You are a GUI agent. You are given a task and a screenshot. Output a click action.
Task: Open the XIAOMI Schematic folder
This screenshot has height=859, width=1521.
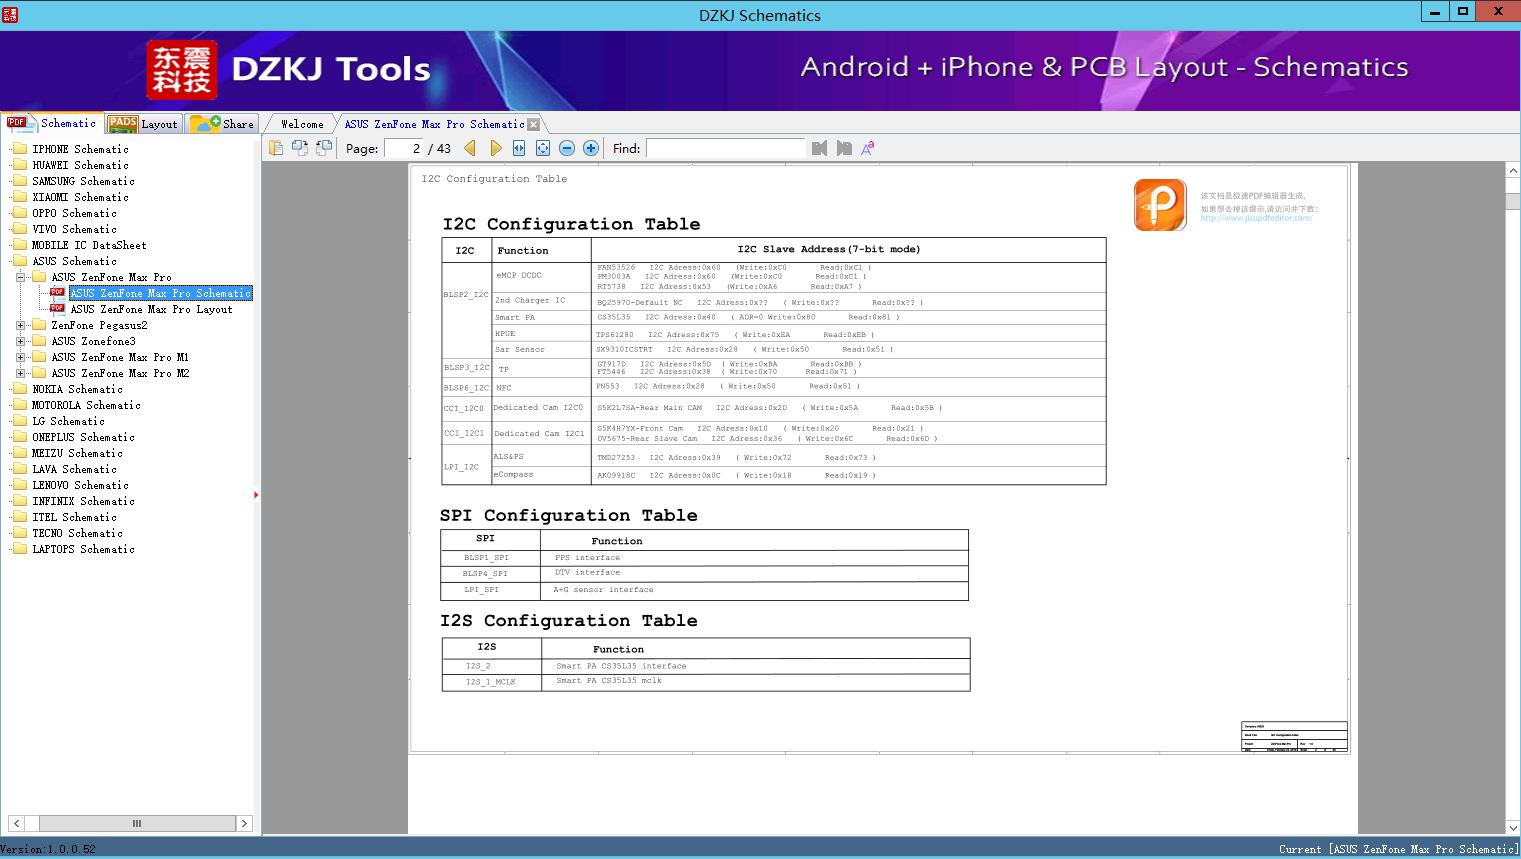point(80,197)
